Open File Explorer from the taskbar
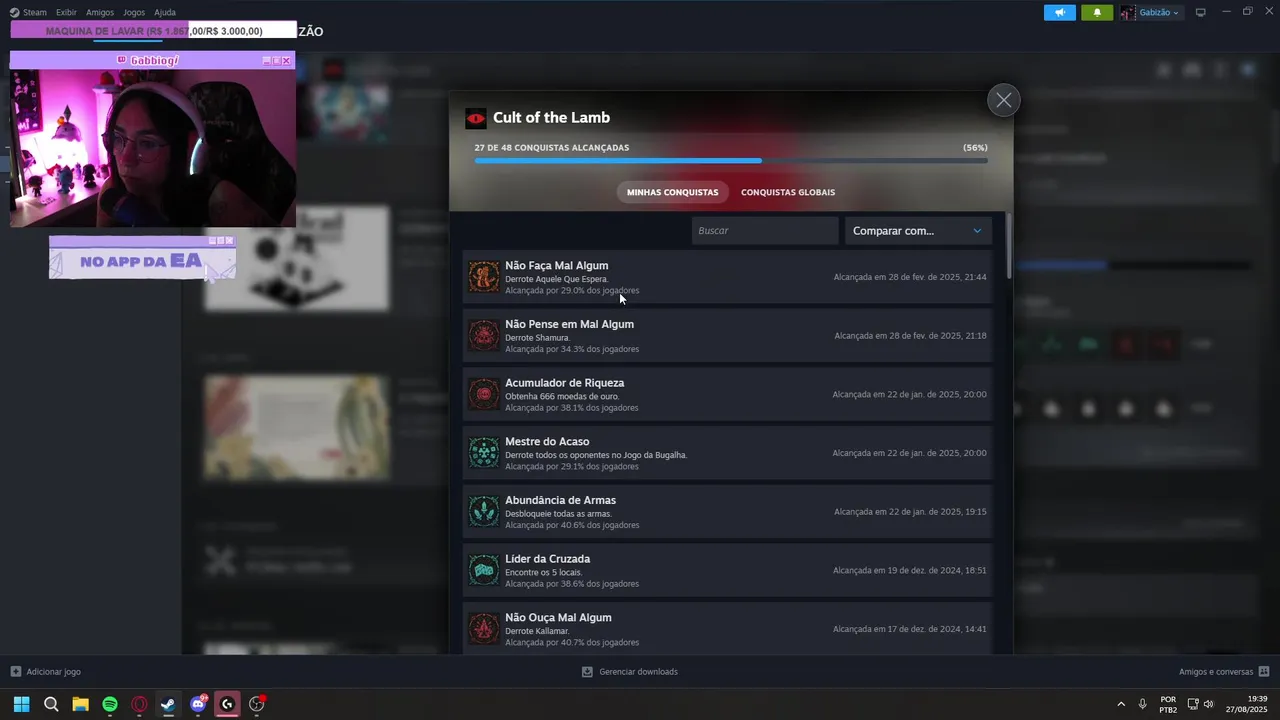Viewport: 1280px width, 720px height. coord(80,704)
